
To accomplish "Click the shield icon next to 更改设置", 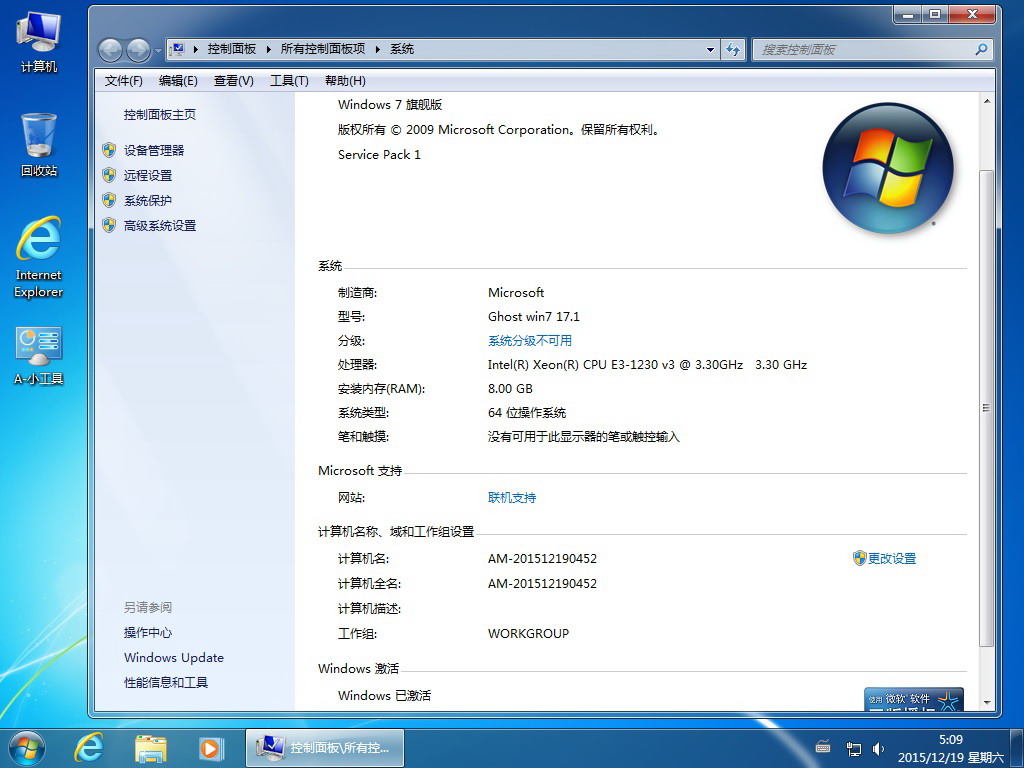I will click(x=859, y=558).
